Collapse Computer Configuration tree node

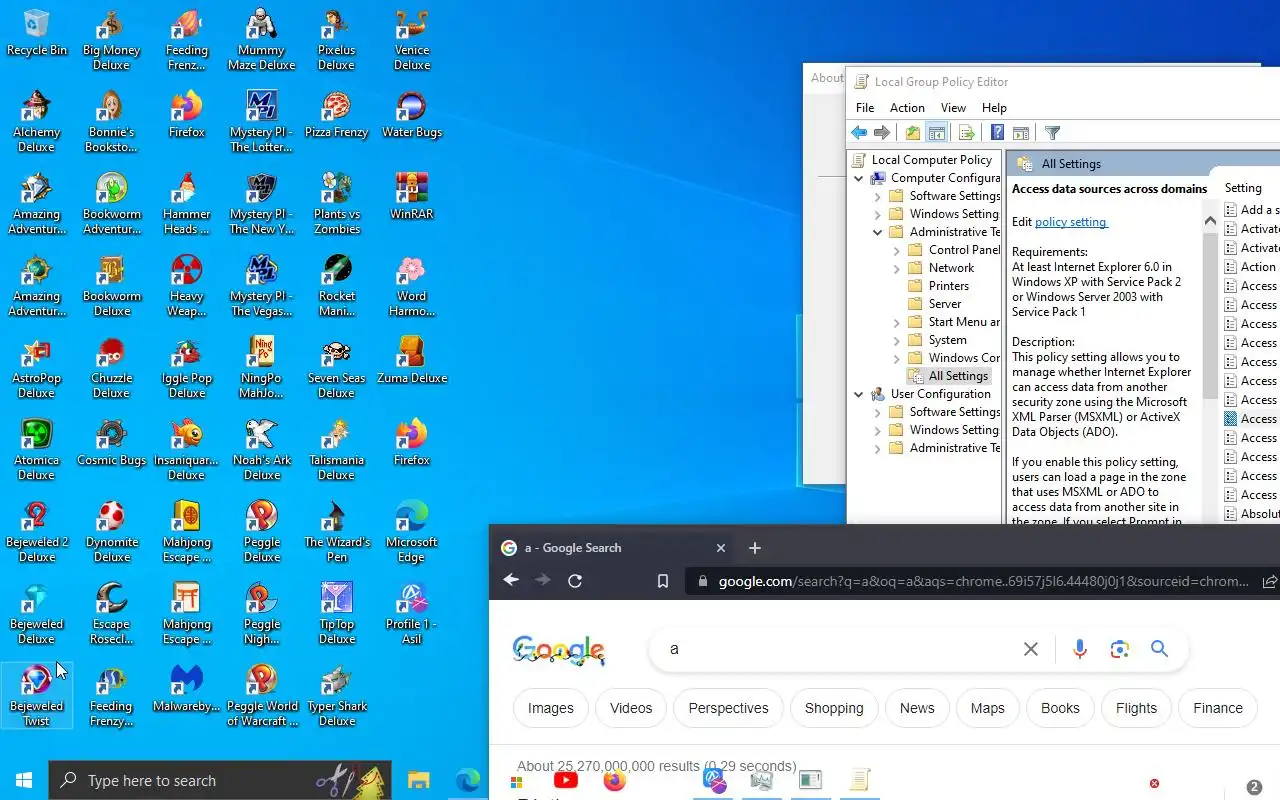[858, 178]
